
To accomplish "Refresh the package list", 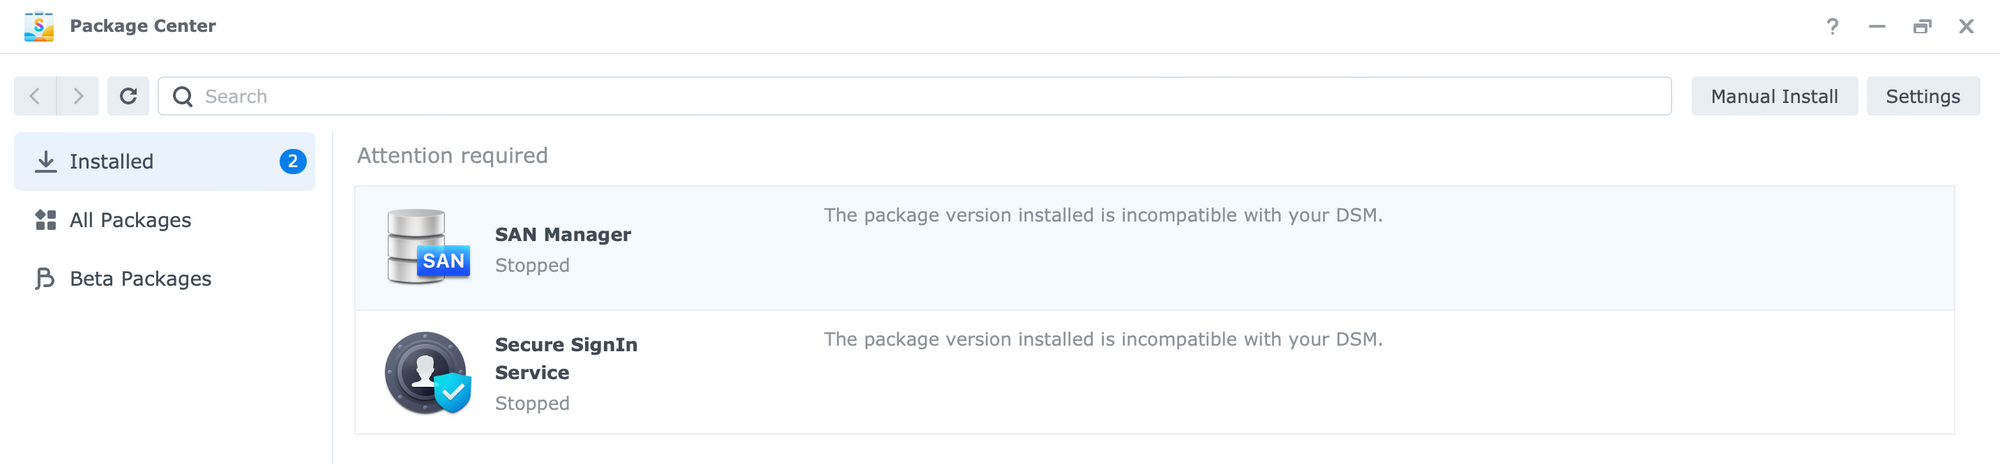I will pyautogui.click(x=128, y=96).
